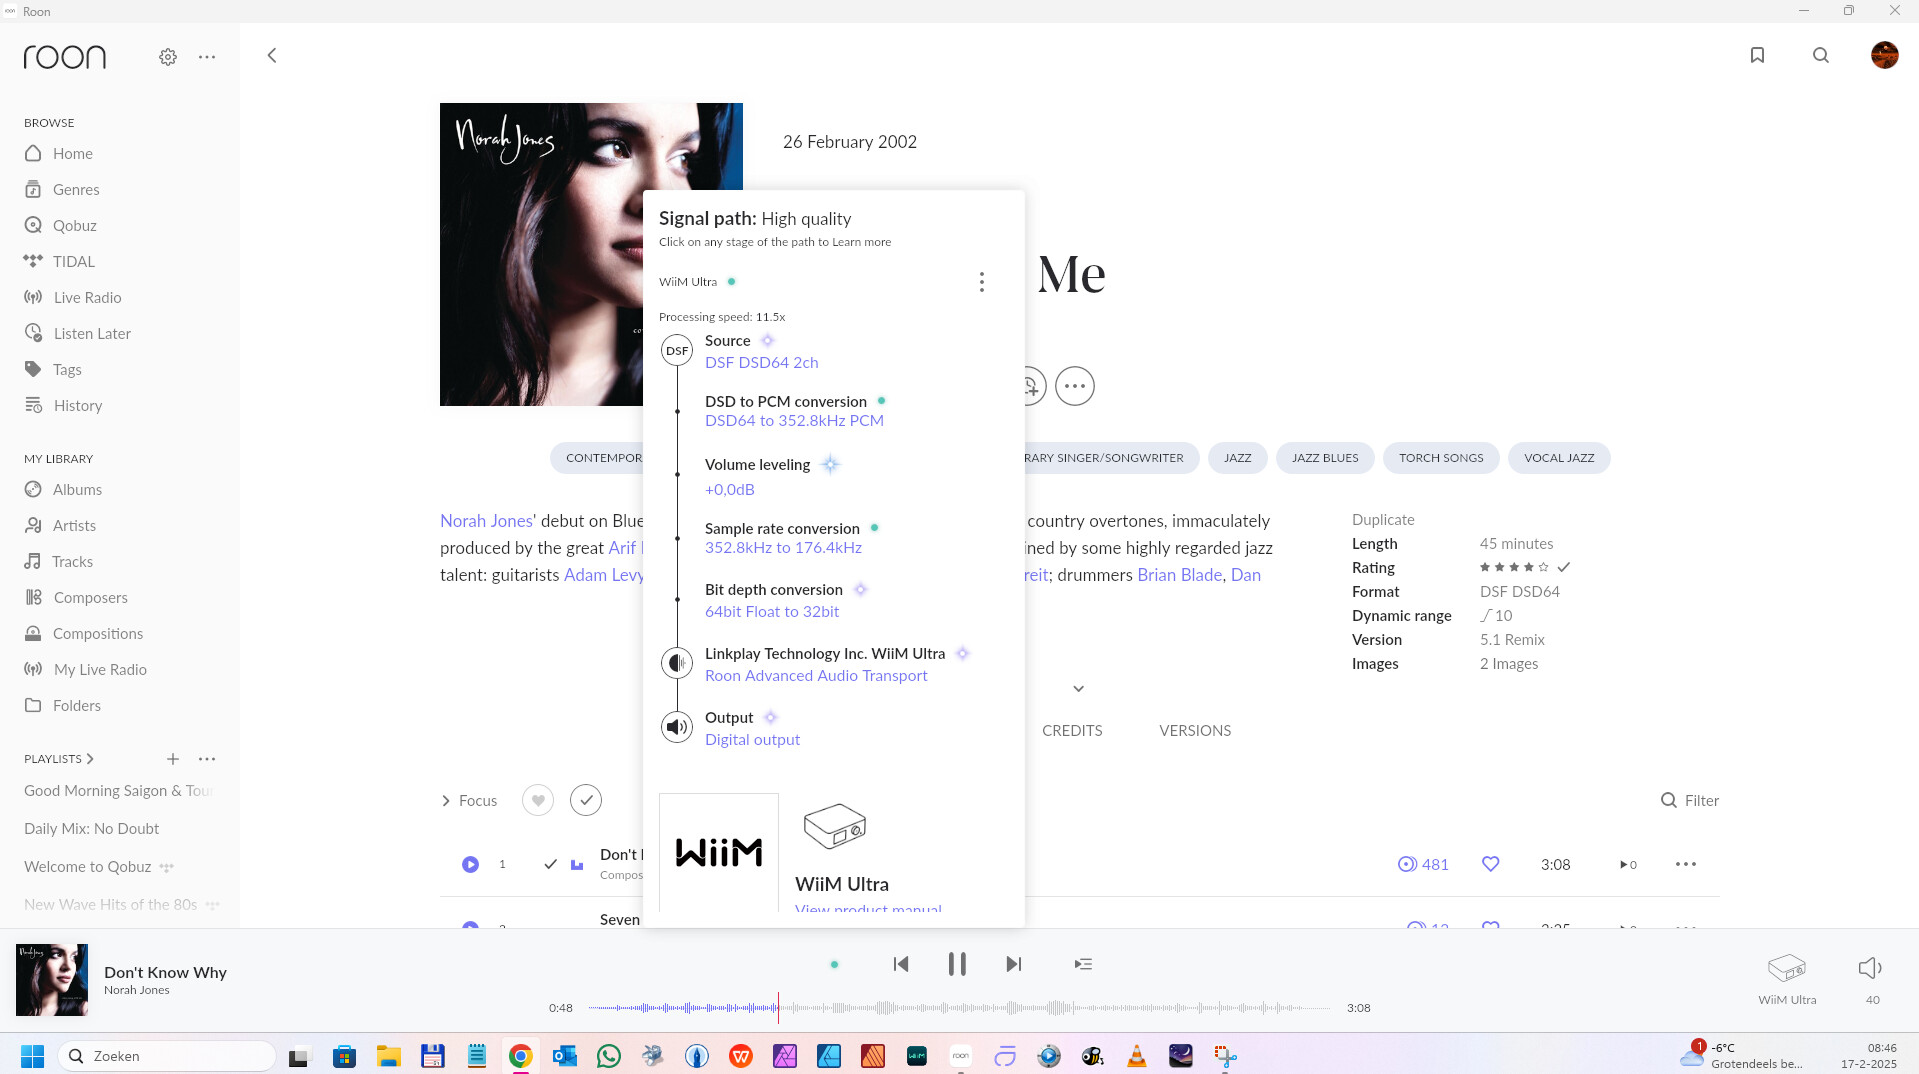Image resolution: width=1919 pixels, height=1074 pixels.
Task: Select the VOCAL JAZZ genre tag
Action: 1559,458
